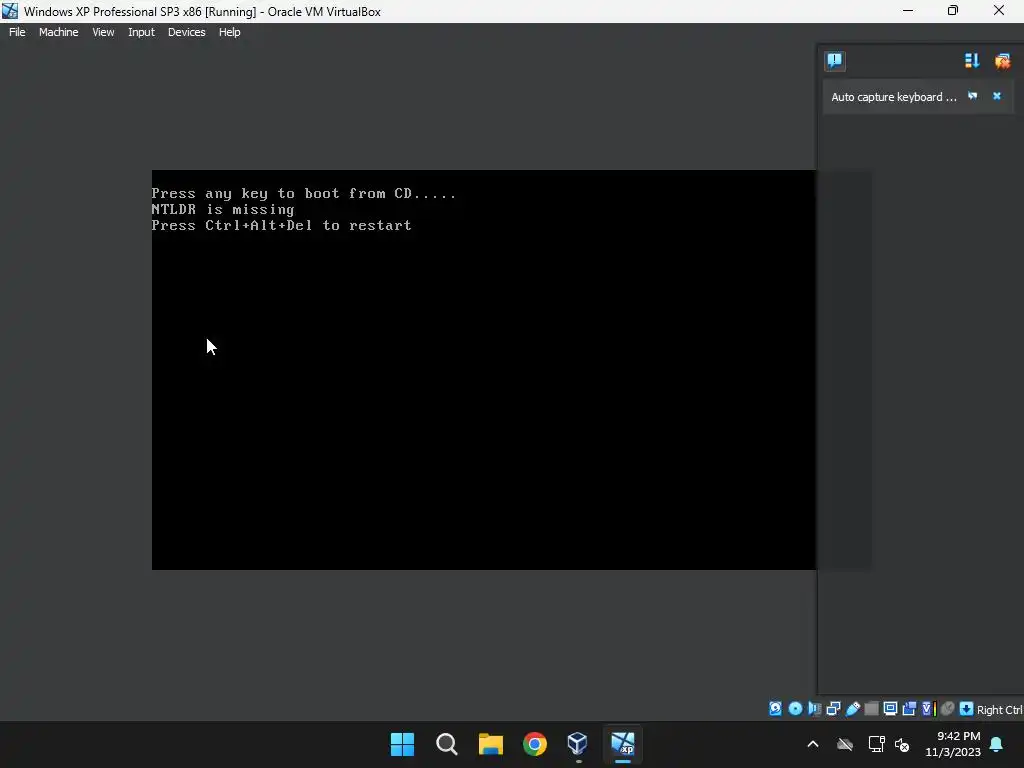Image resolution: width=1024 pixels, height=768 pixels.
Task: Click the greyed mouse integration status icon
Action: click(x=948, y=709)
